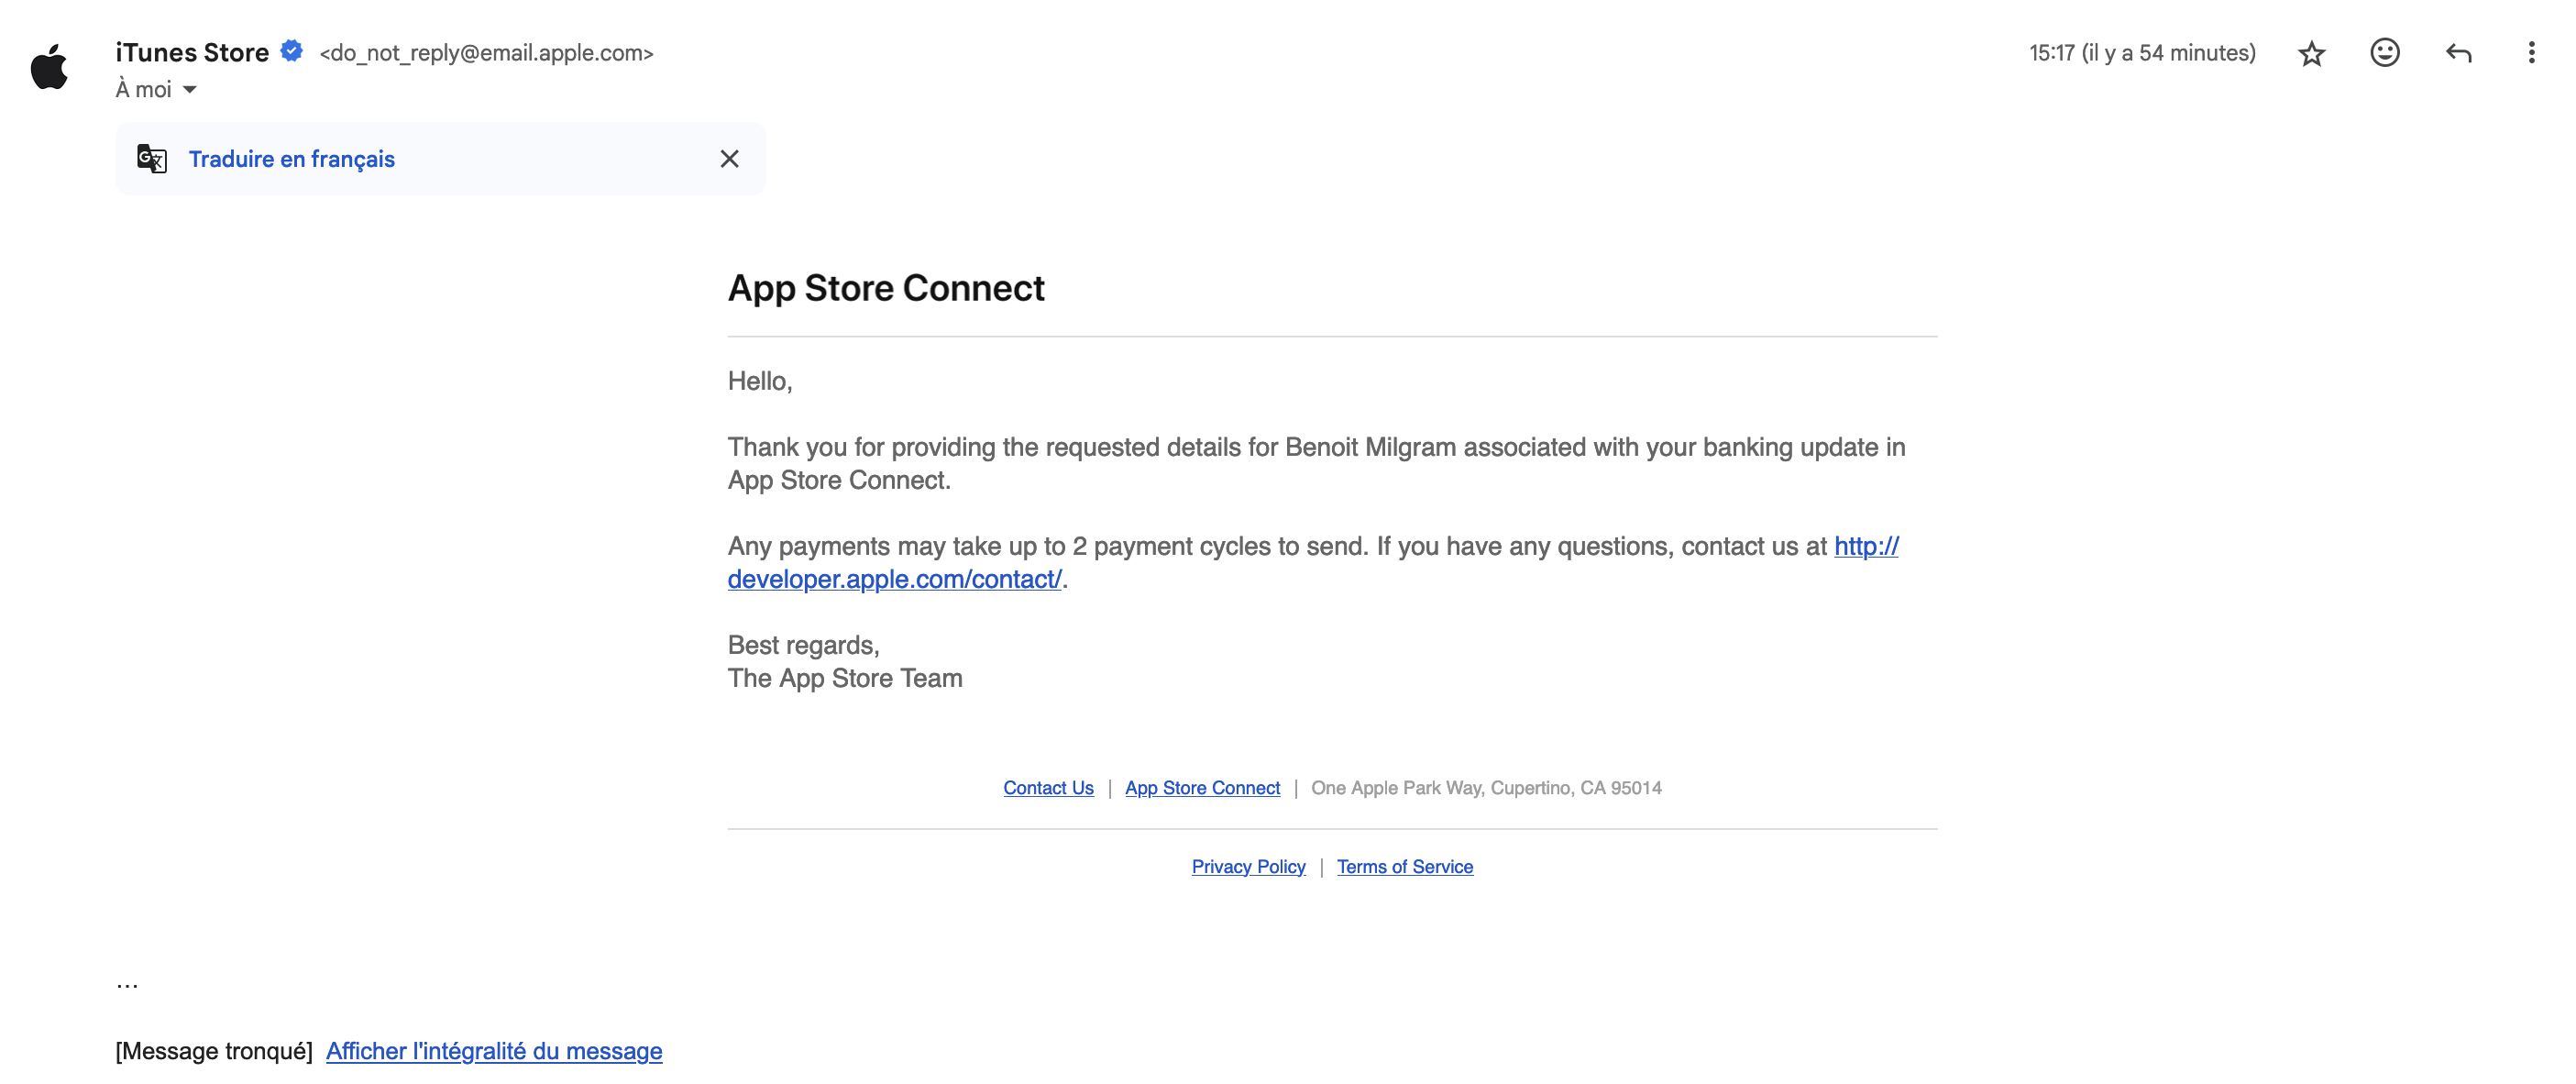Click the 15:17 email timestamp

[x=2141, y=53]
